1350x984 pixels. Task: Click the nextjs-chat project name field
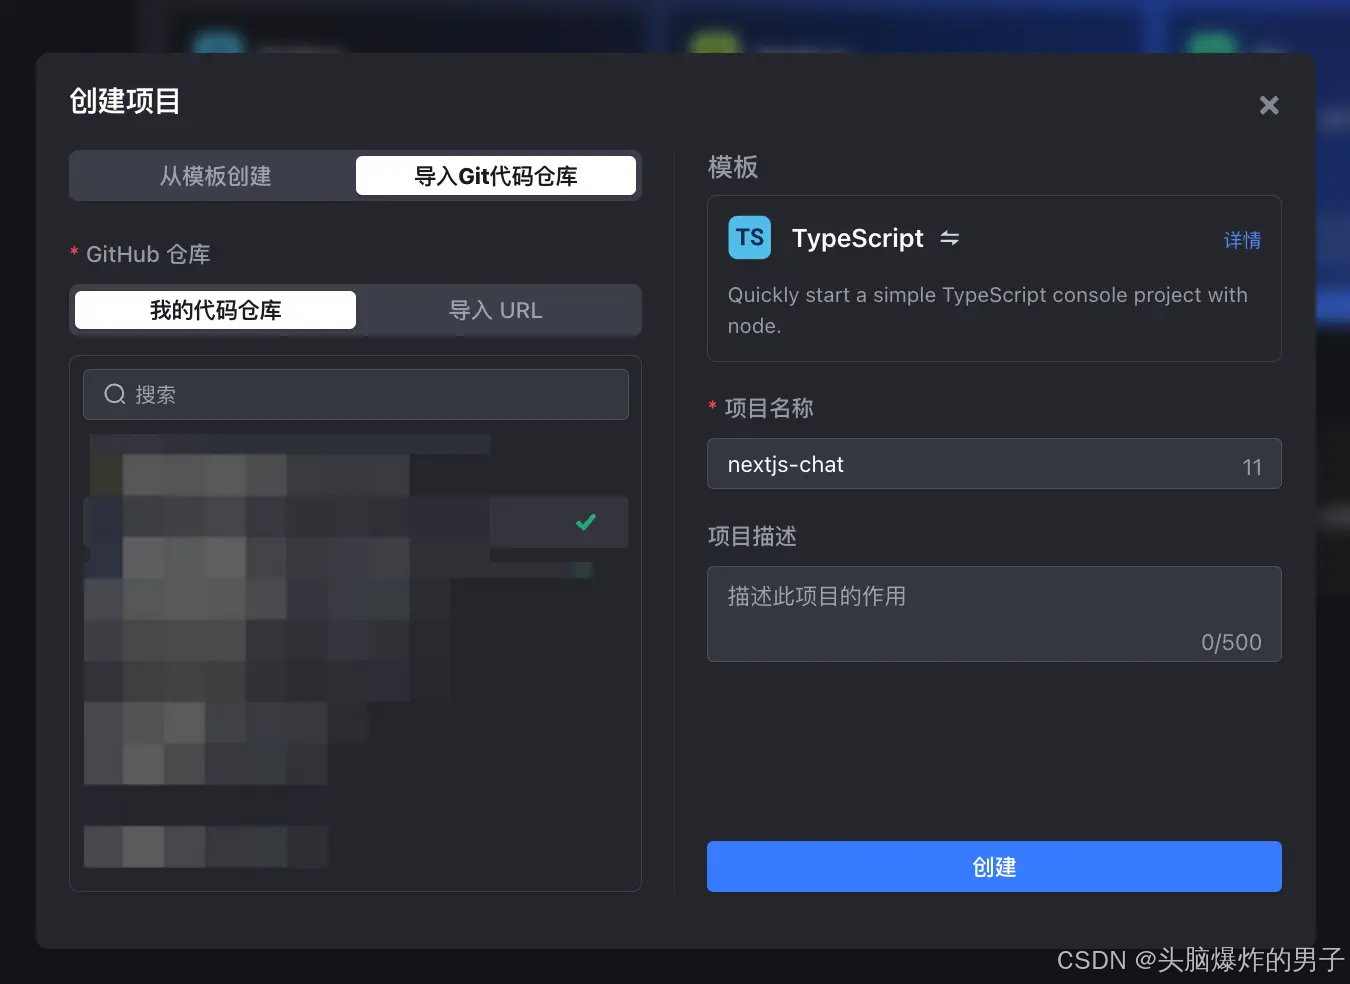click(994, 464)
